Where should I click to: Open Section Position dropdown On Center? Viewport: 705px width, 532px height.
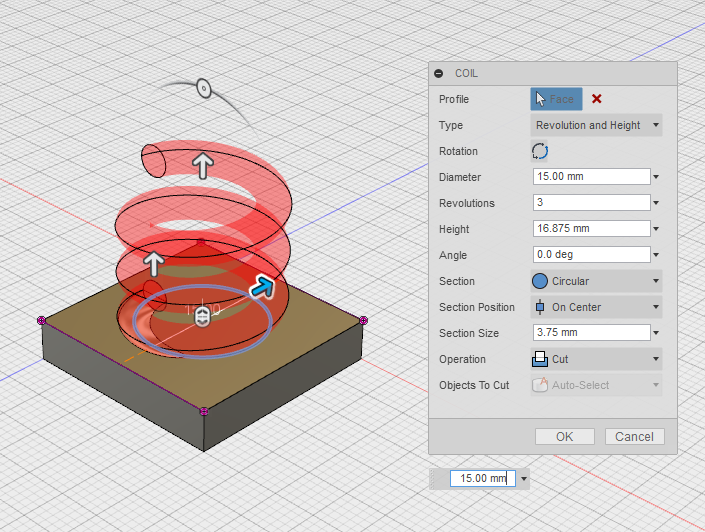pyautogui.click(x=596, y=307)
